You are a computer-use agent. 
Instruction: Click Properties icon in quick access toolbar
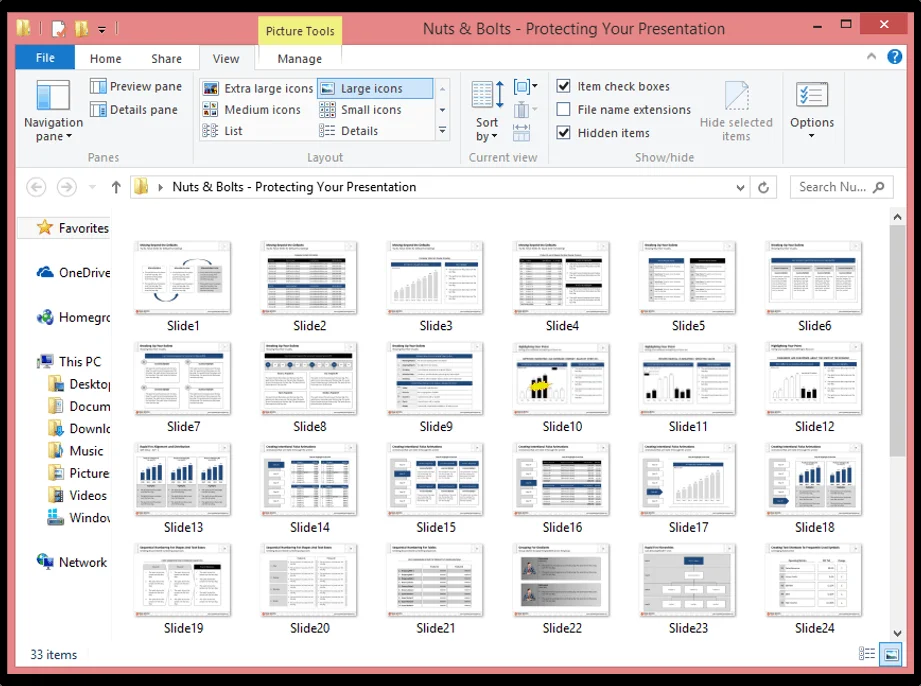click(58, 28)
